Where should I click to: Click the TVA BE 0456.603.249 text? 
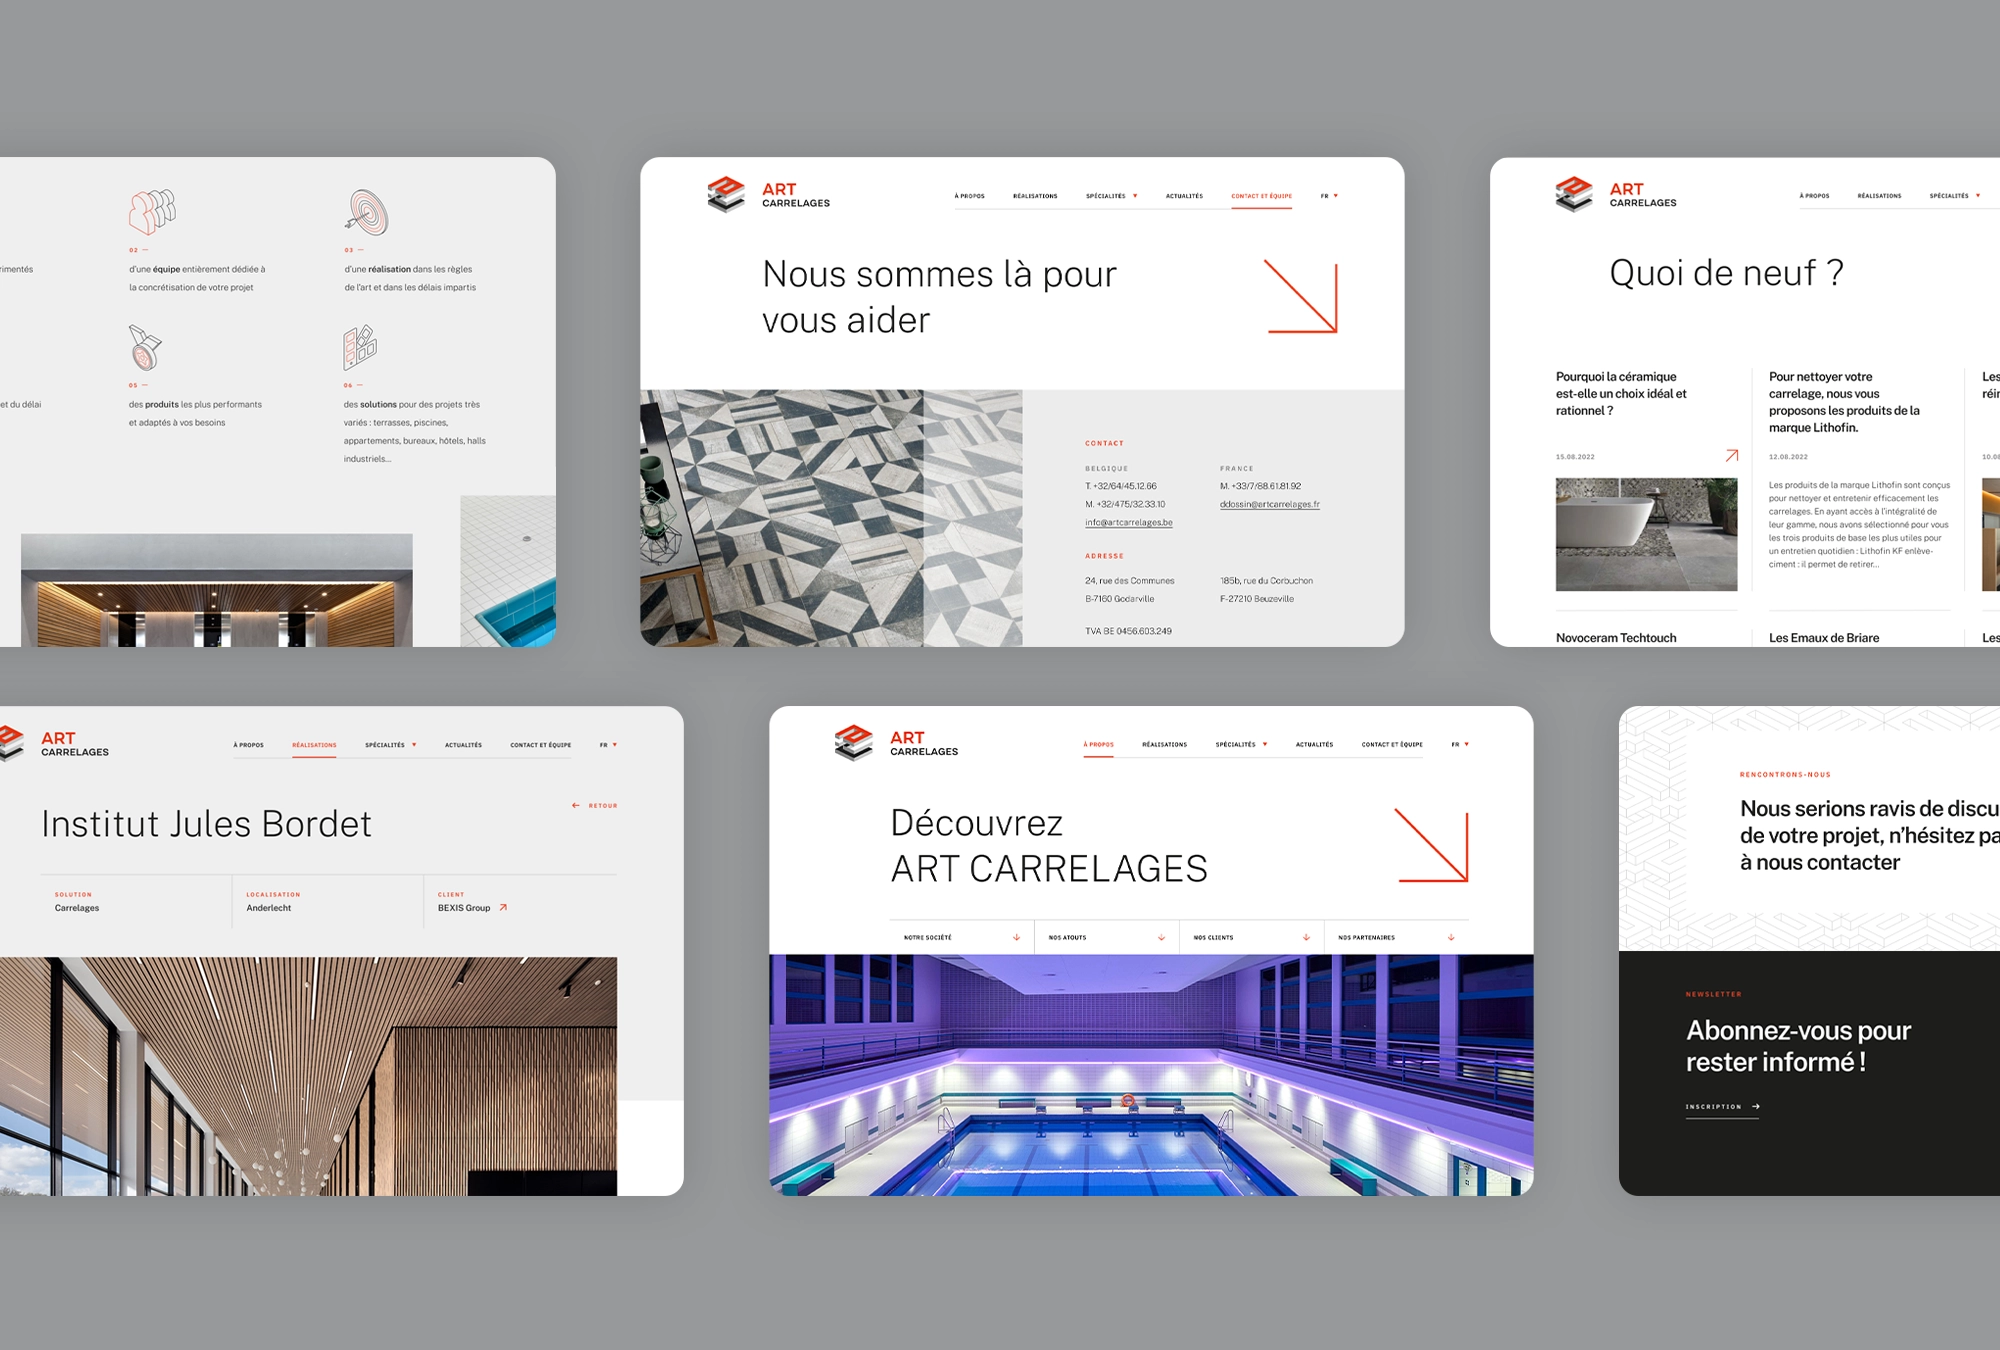(1128, 631)
